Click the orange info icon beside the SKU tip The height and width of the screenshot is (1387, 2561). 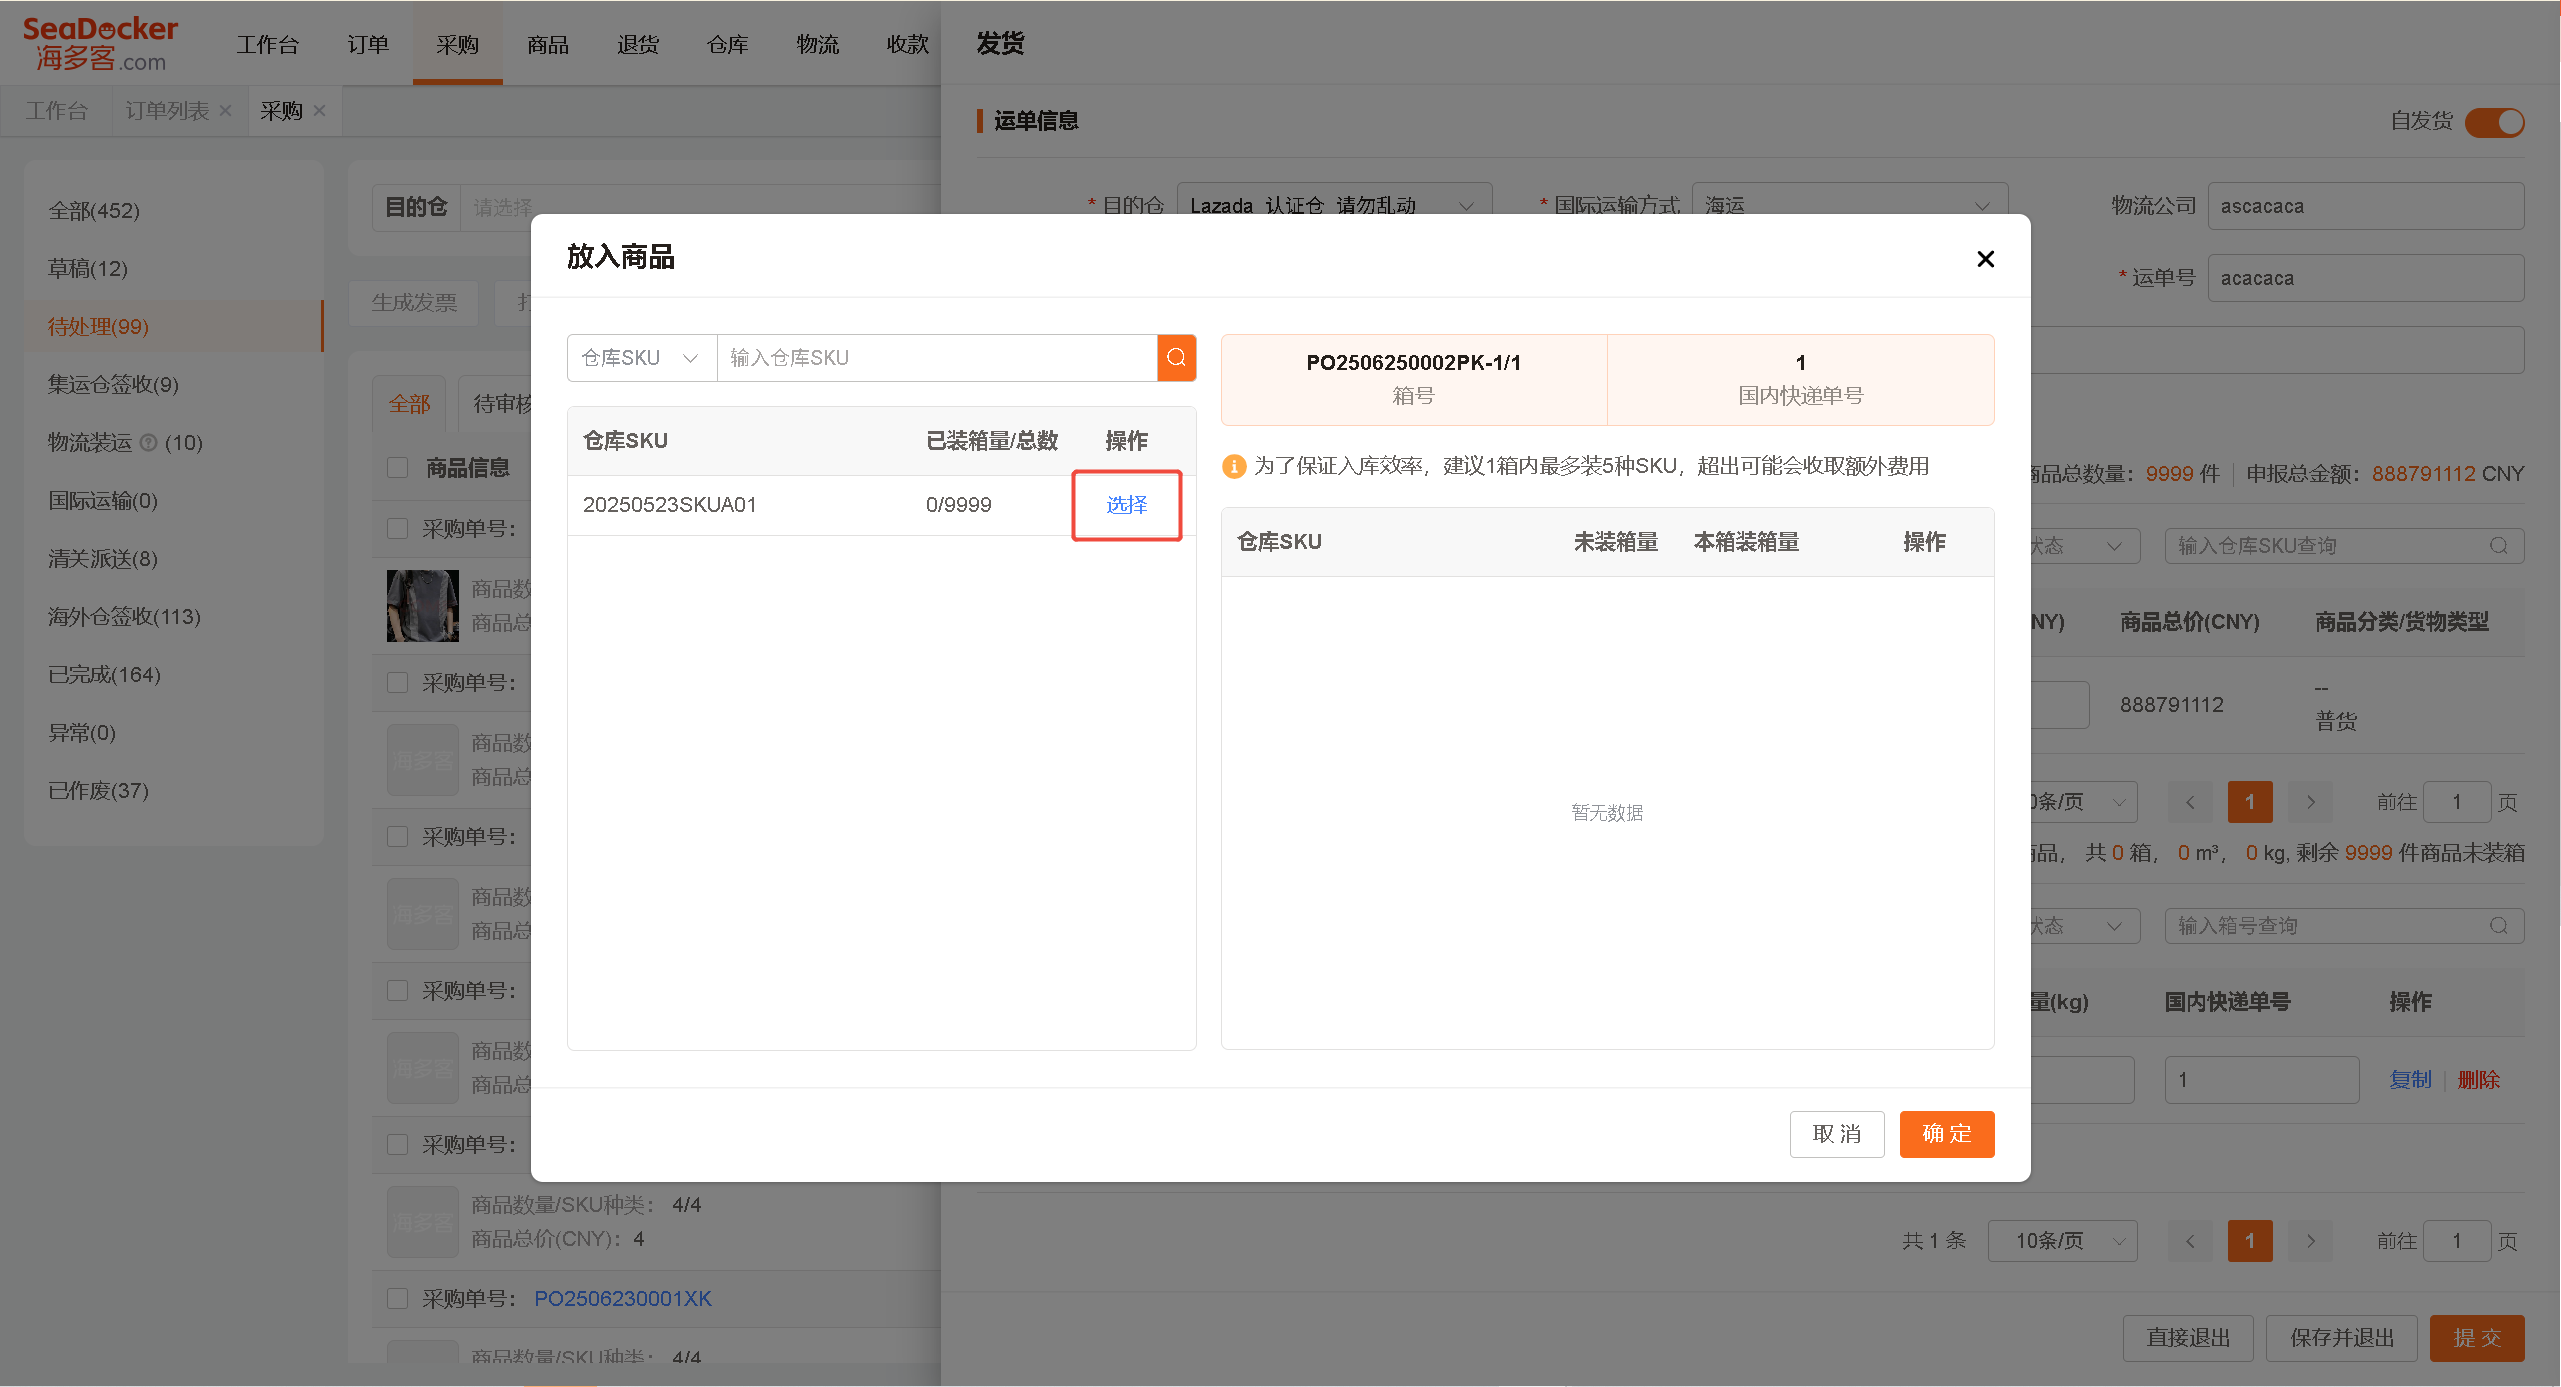click(1234, 467)
